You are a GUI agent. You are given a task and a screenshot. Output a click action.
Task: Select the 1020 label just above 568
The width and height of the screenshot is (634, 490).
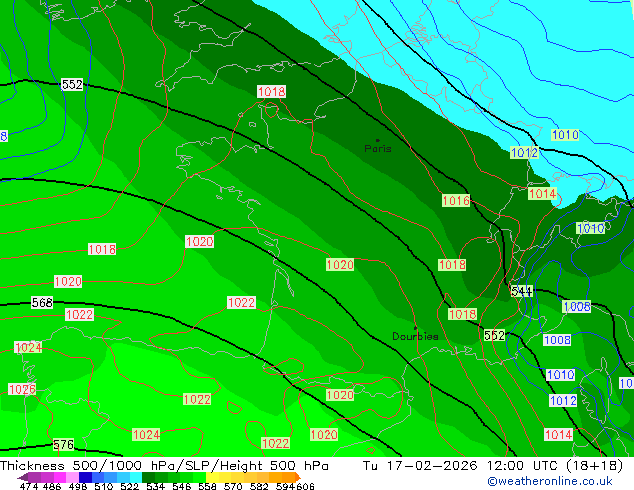pyautogui.click(x=68, y=281)
